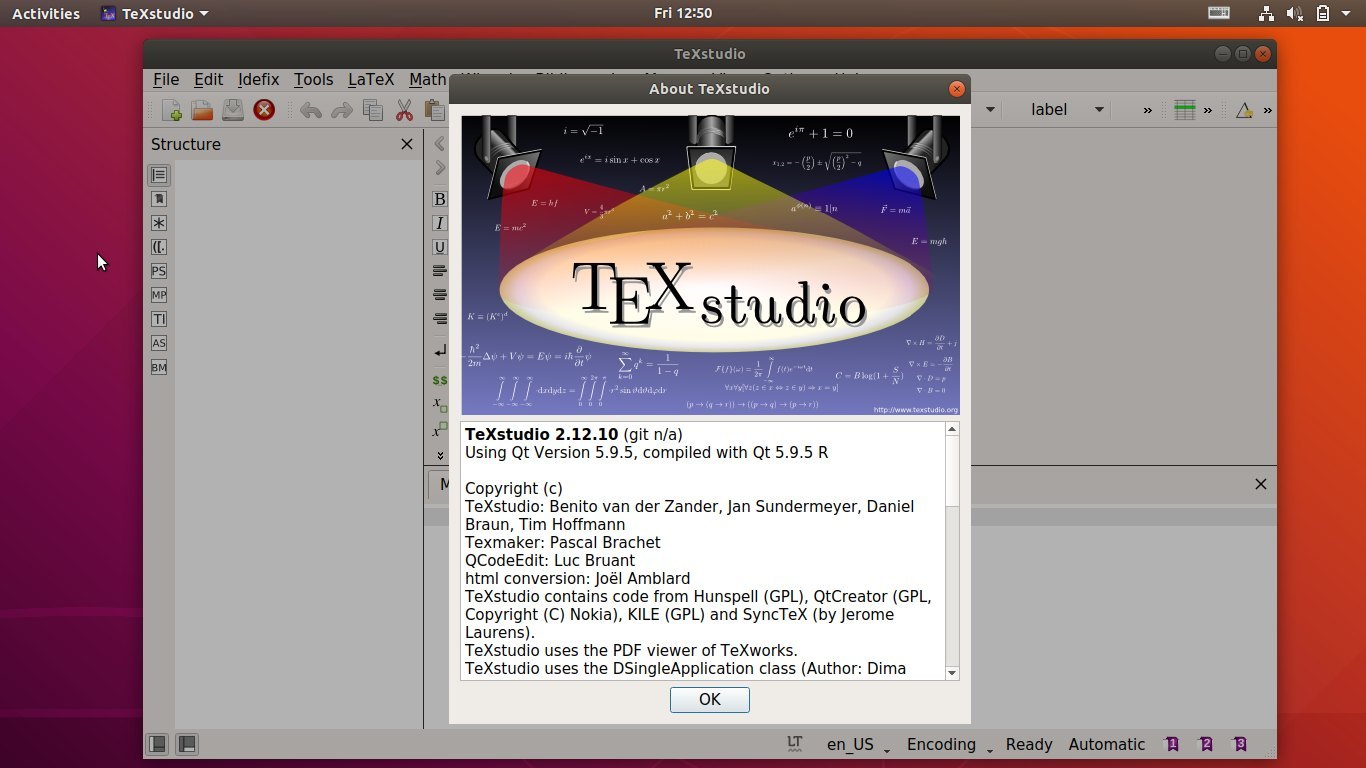Open TeXstudio app menu in top bar

pos(155,14)
